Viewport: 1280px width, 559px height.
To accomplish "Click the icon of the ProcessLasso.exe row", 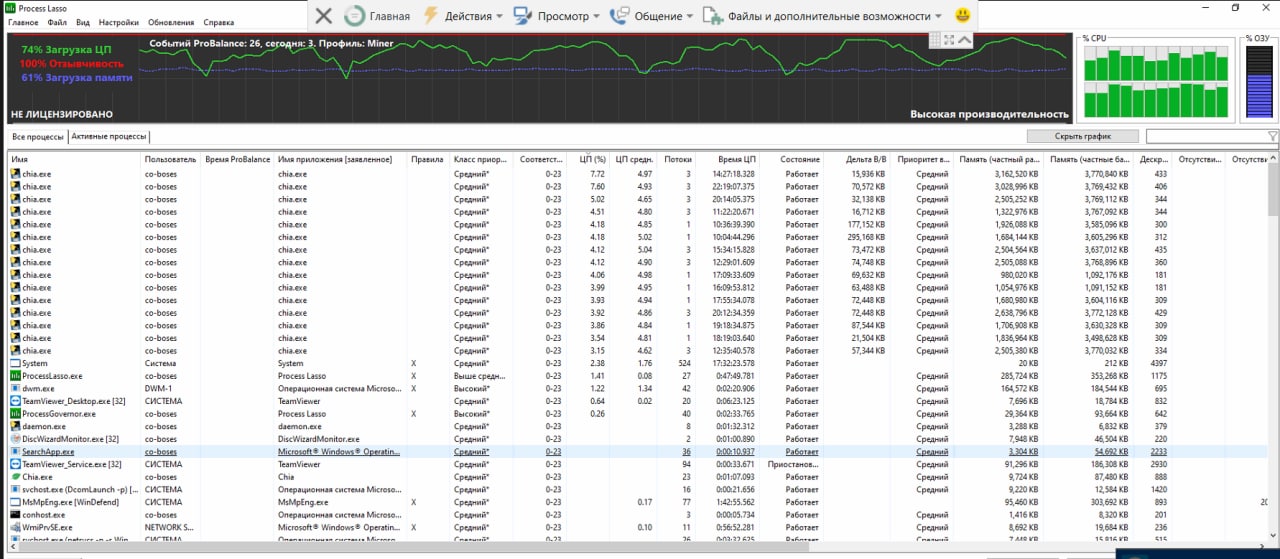I will 15,376.
